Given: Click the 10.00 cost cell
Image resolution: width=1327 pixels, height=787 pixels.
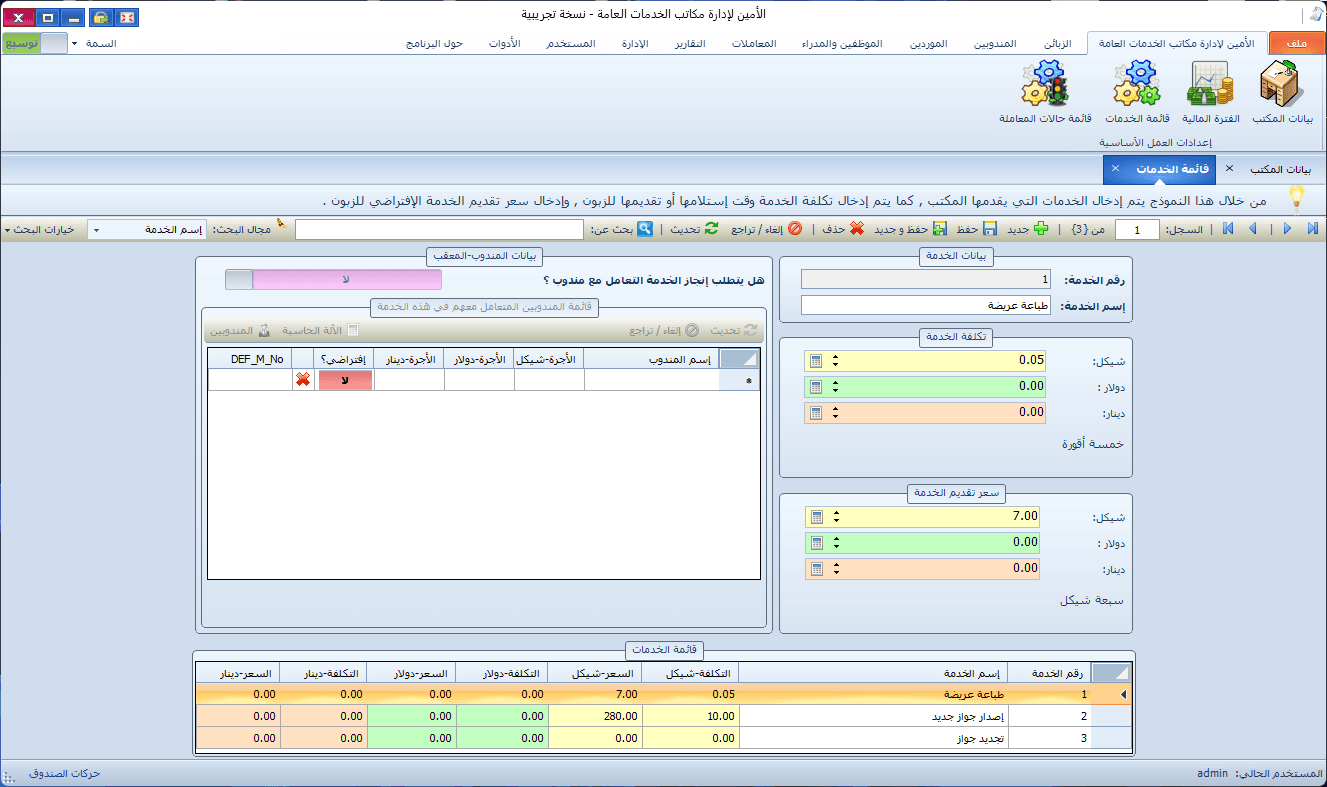Looking at the screenshot, I should click(691, 716).
